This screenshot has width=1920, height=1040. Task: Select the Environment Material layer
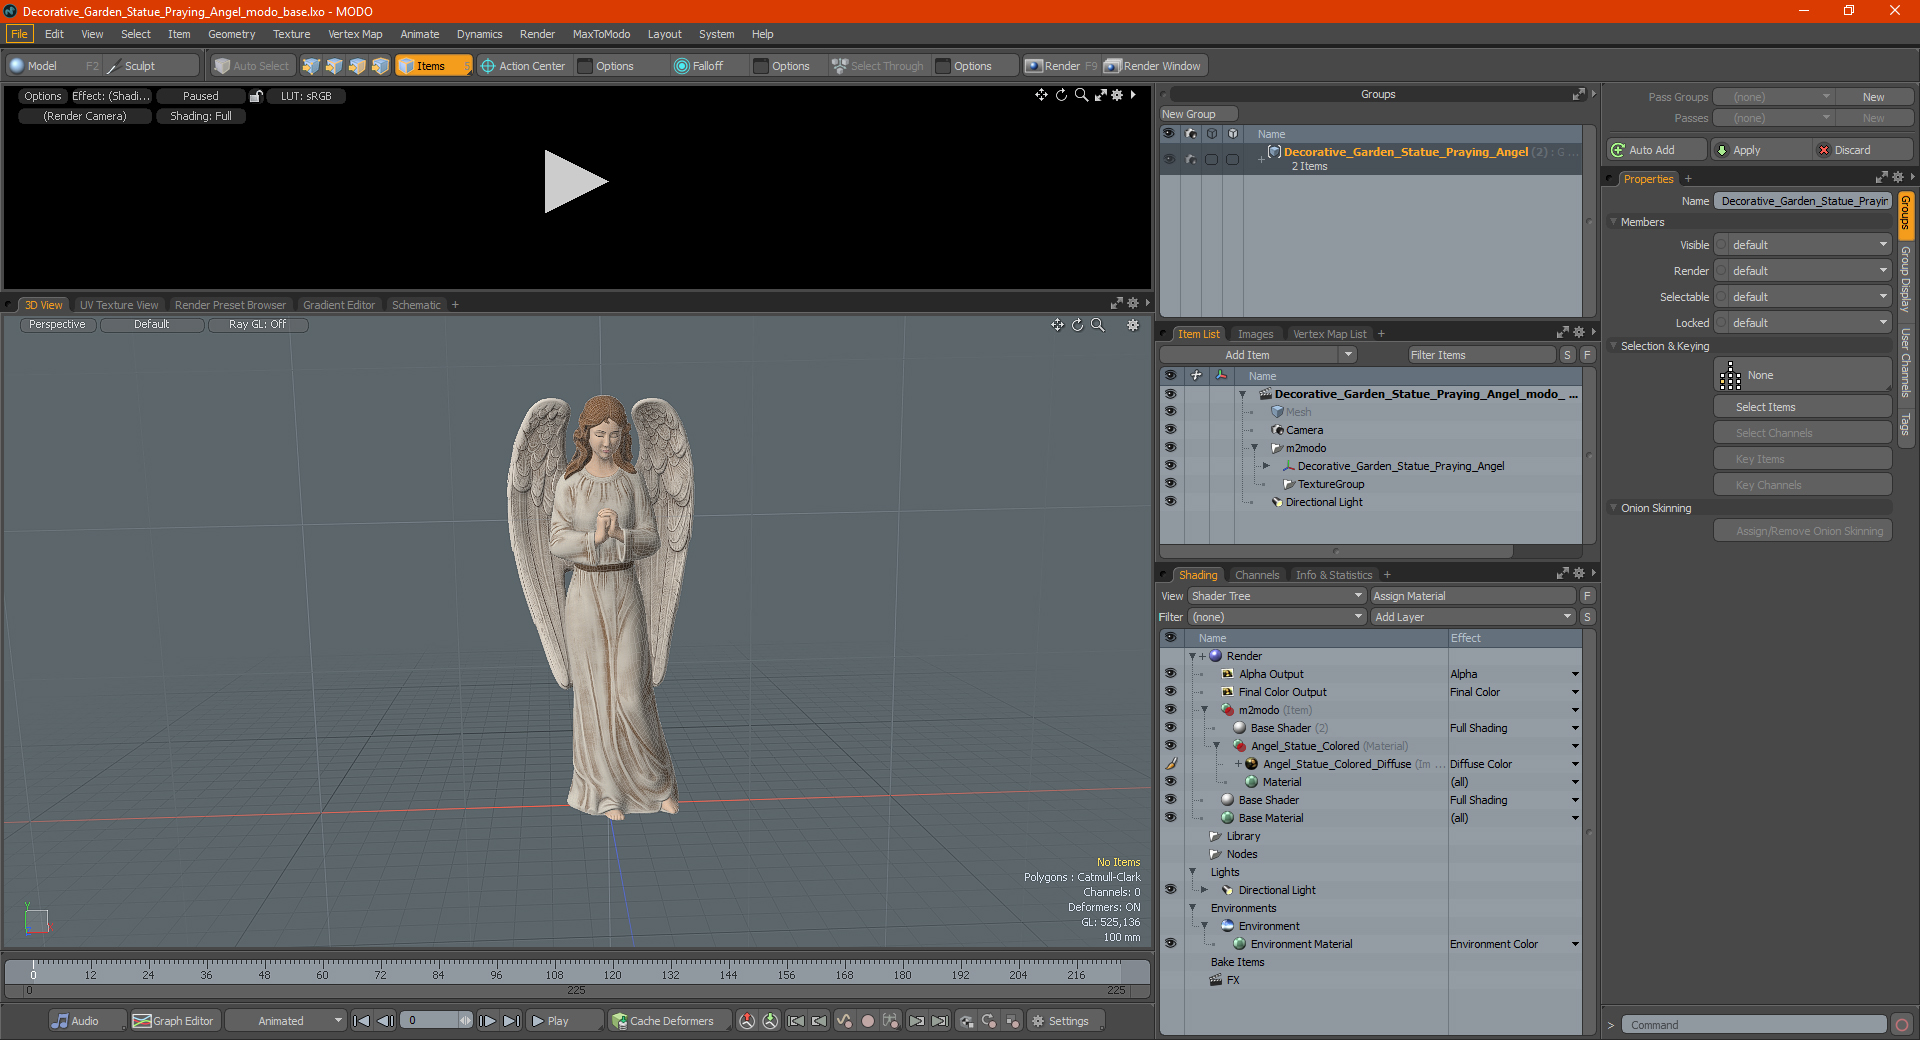point(1301,944)
